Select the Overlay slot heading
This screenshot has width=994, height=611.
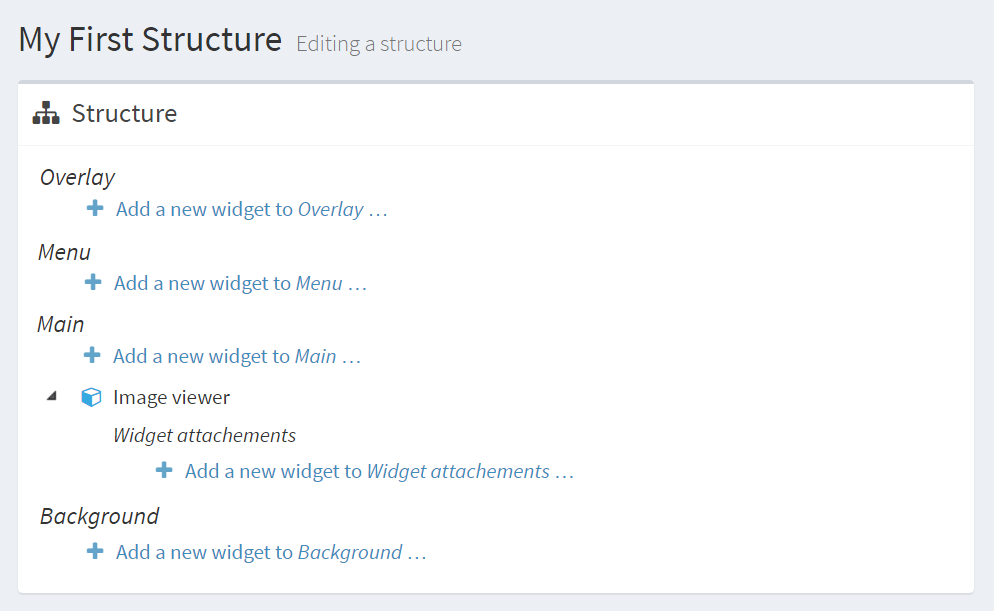(x=77, y=177)
